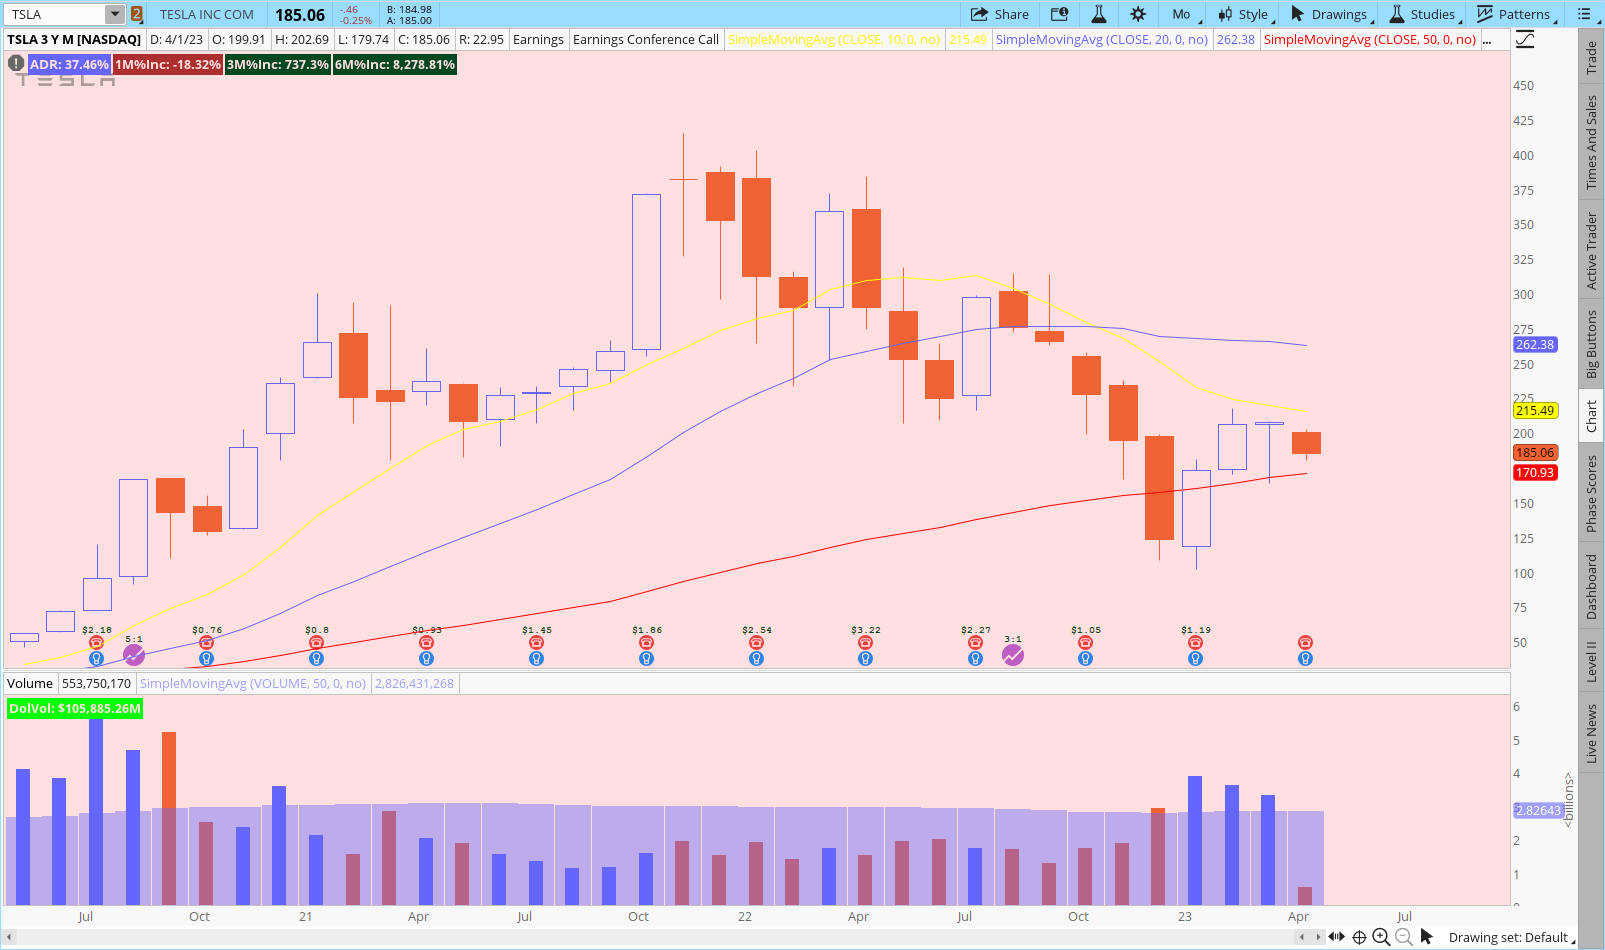Click the zoom out magnifier
The width and height of the screenshot is (1605, 950).
point(1404,937)
